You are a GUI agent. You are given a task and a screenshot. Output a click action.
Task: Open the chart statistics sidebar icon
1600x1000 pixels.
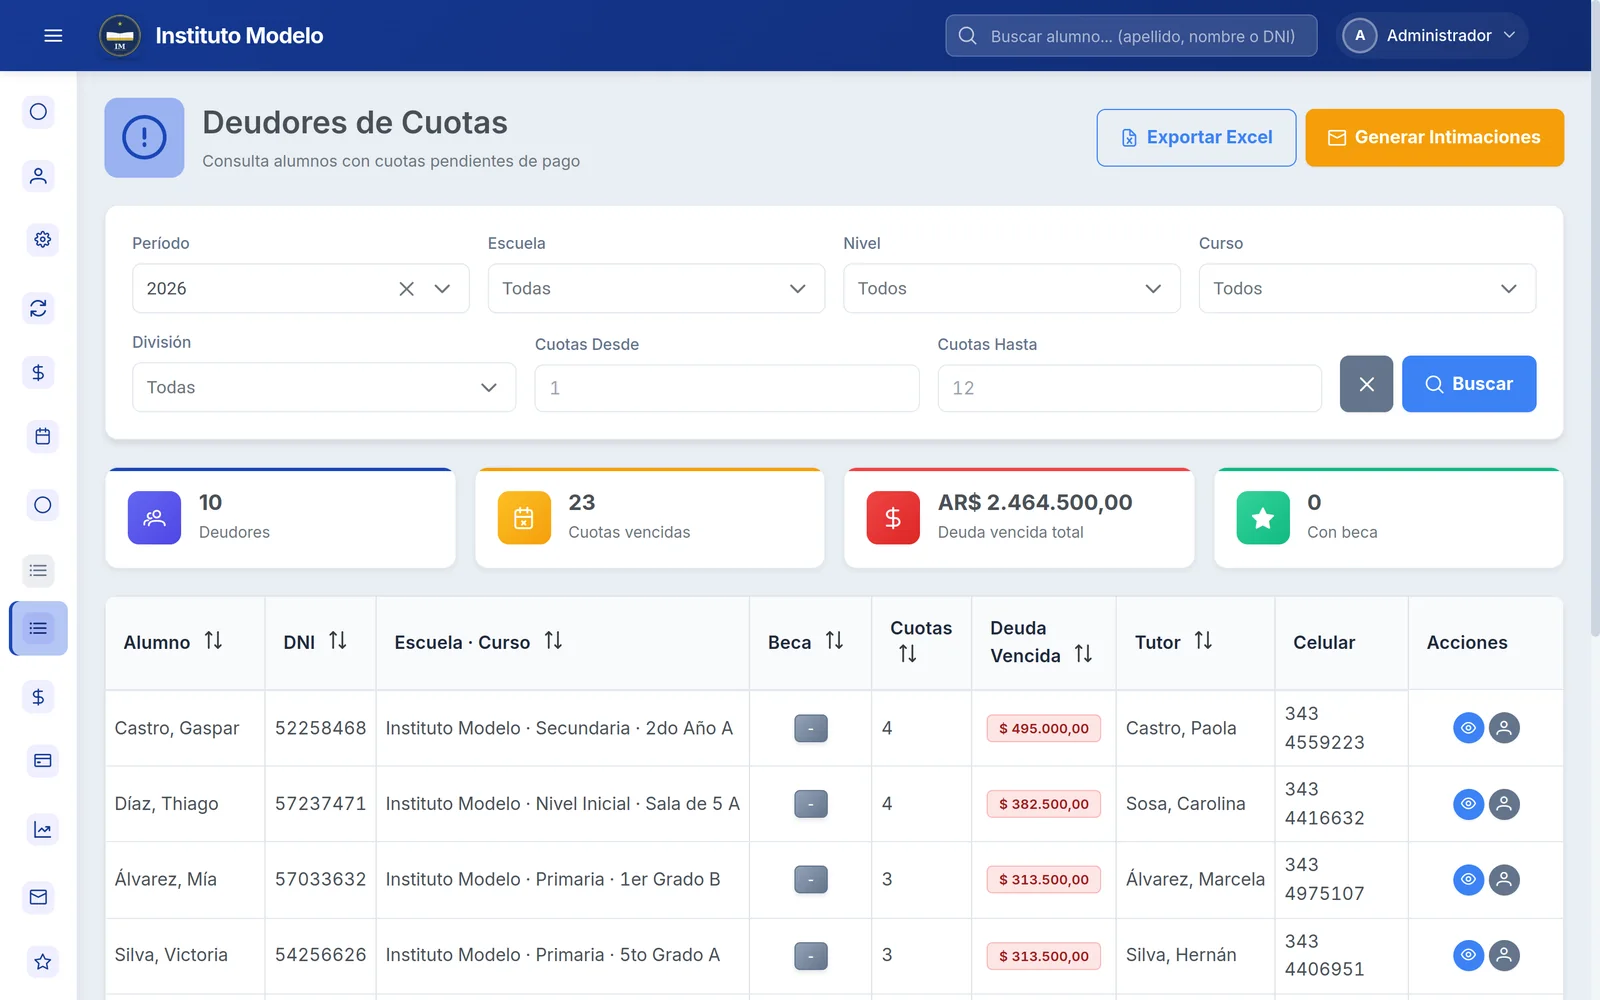pos(42,829)
